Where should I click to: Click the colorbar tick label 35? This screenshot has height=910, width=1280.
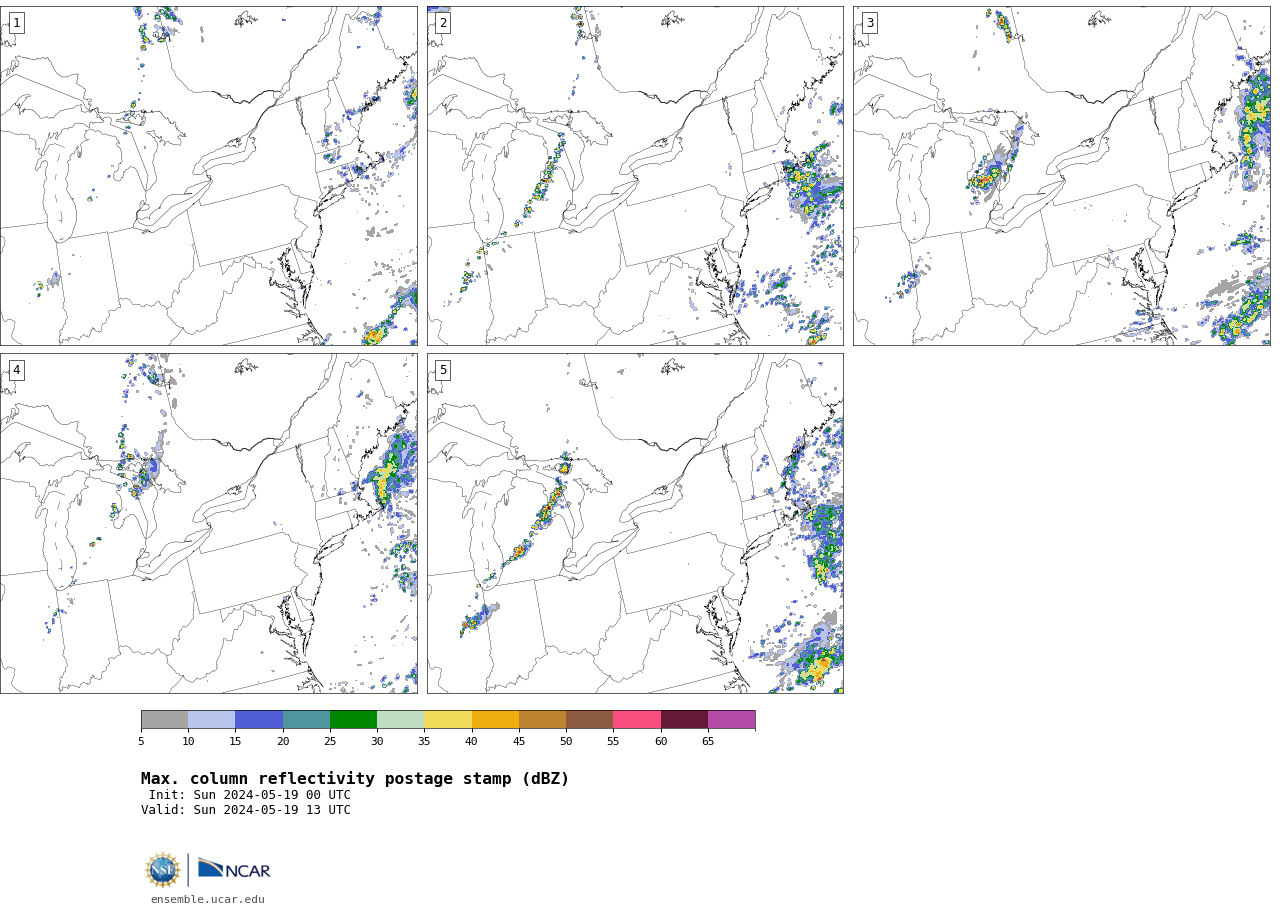424,741
